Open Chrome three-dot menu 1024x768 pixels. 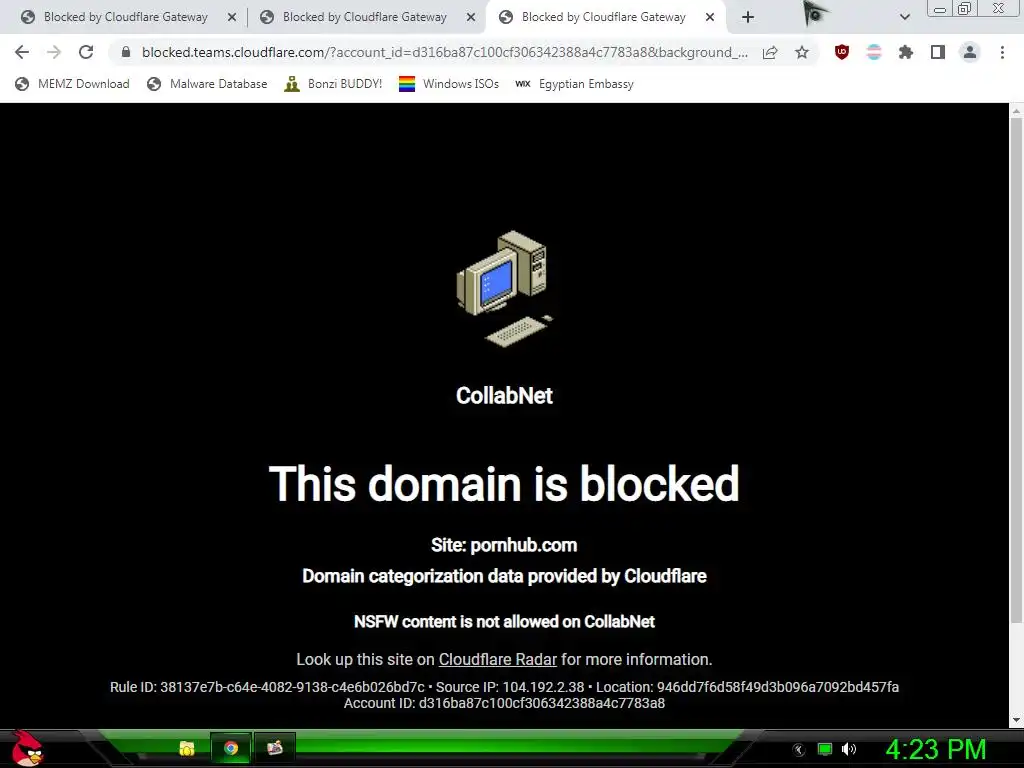[1002, 52]
